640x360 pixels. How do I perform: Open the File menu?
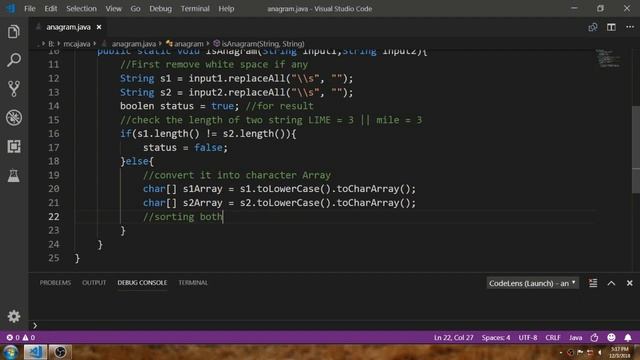(29, 9)
